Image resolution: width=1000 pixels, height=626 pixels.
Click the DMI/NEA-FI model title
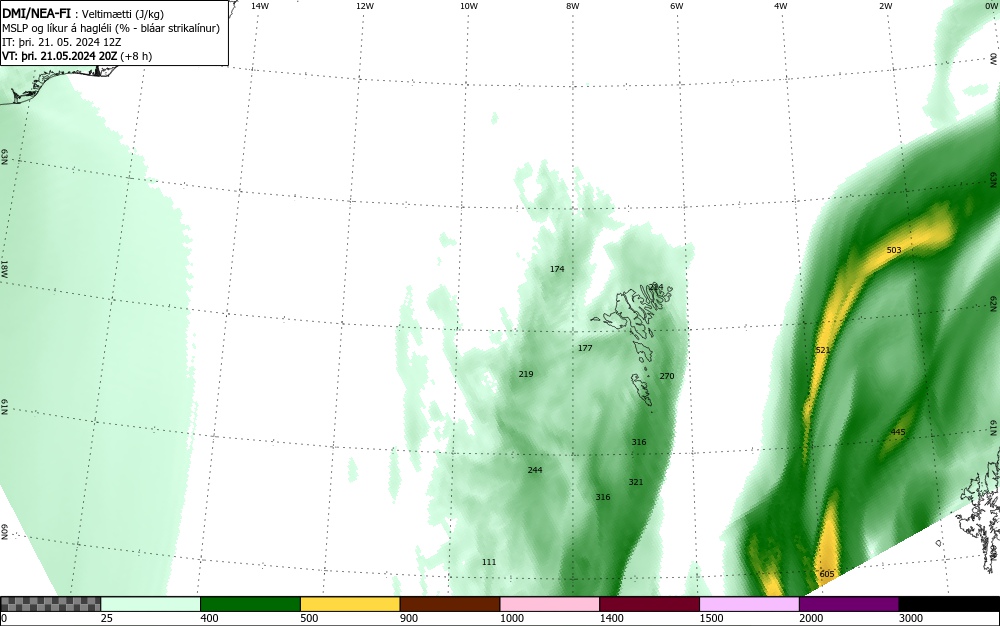point(36,13)
